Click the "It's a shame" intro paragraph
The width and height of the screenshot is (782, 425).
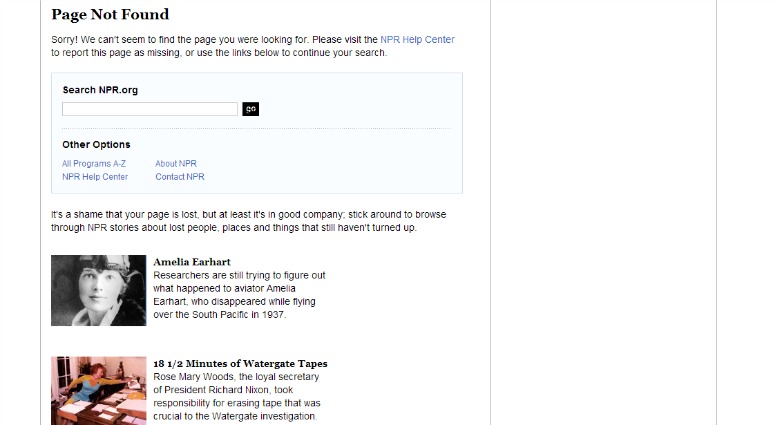(x=248, y=221)
